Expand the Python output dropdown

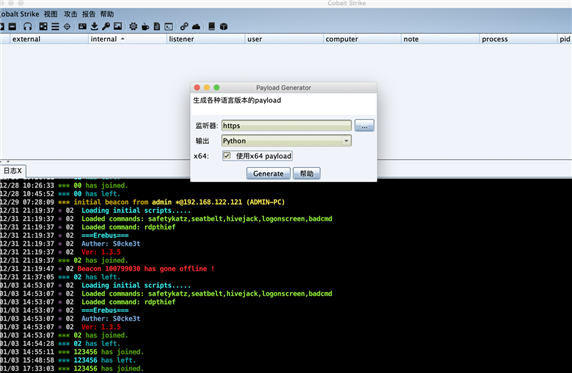pyautogui.click(x=286, y=141)
